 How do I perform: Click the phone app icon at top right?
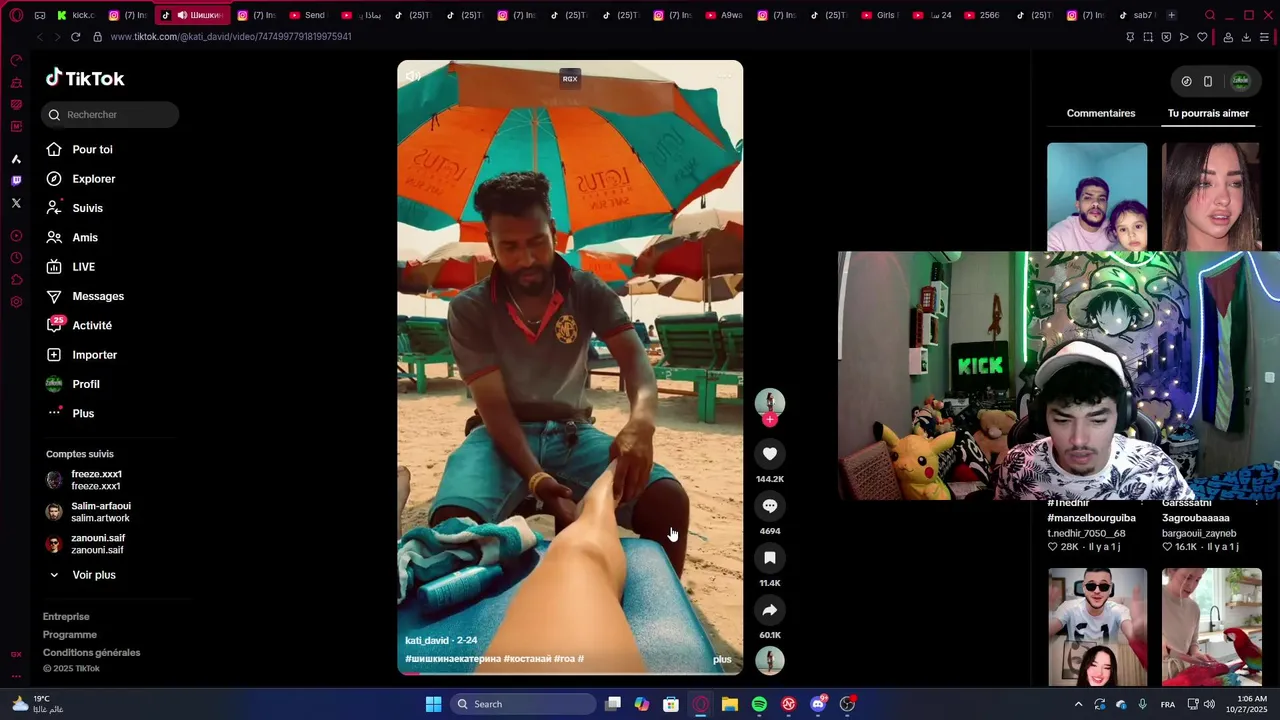pos(1208,81)
